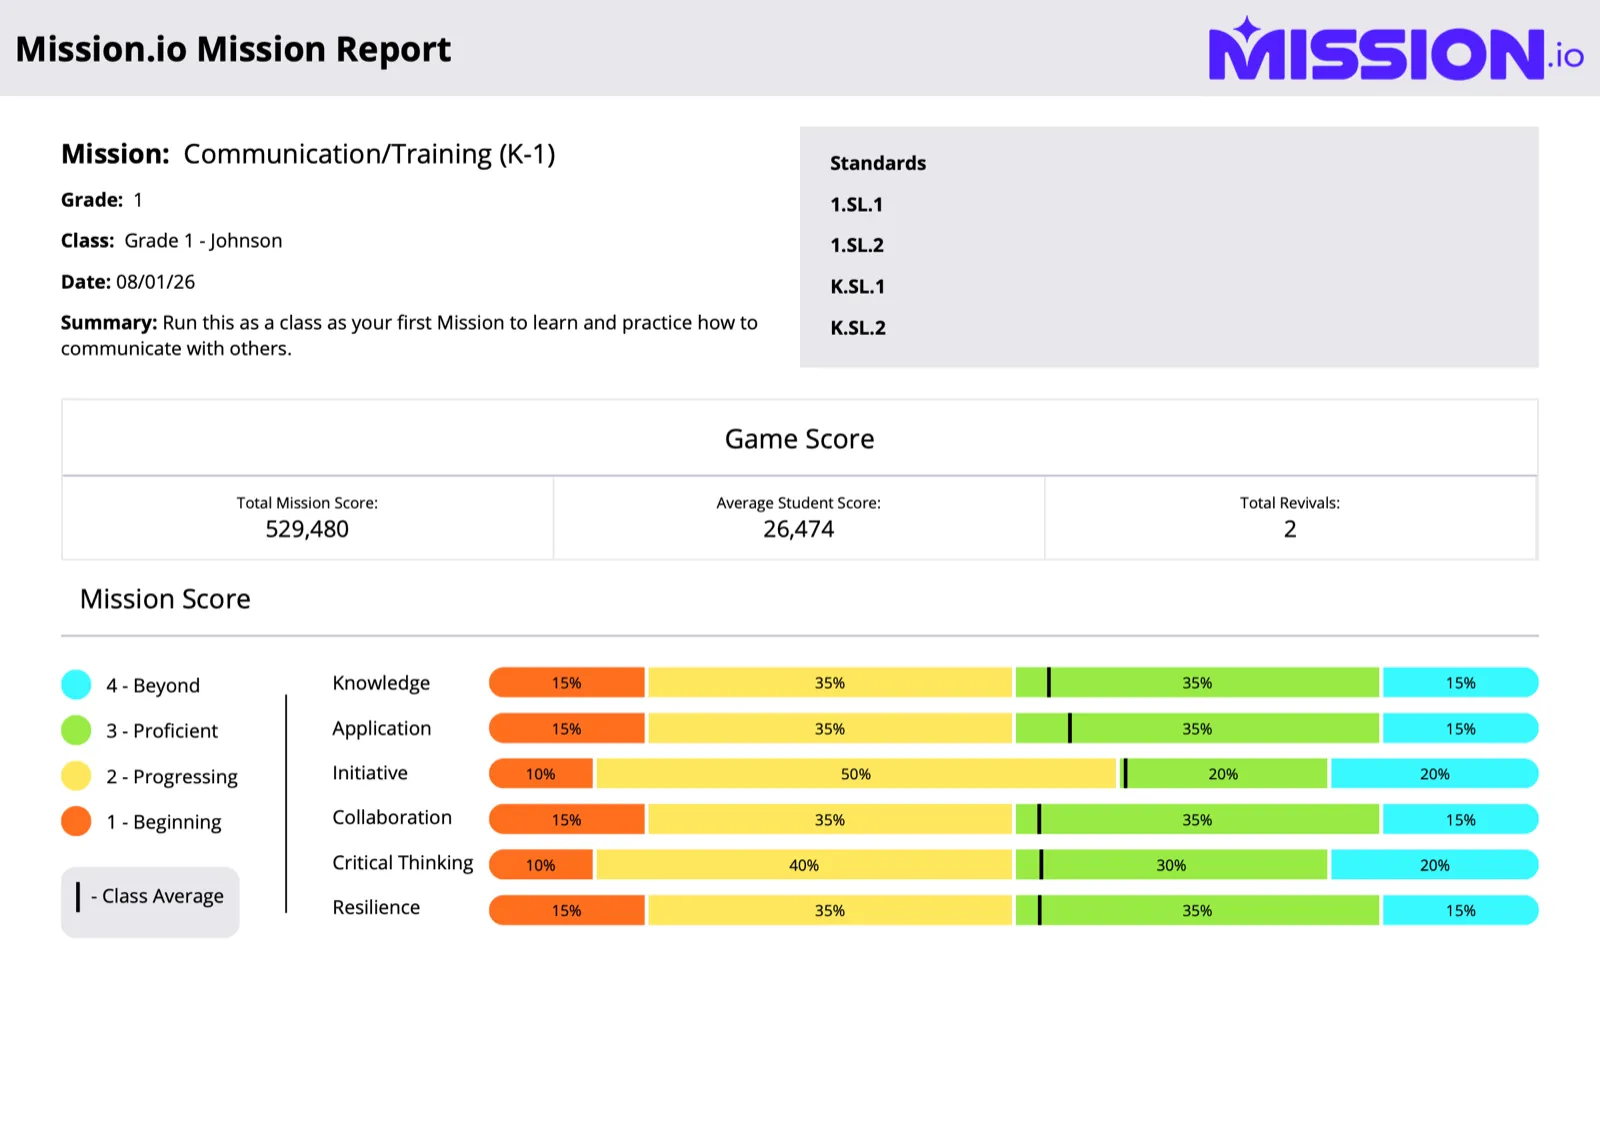The image size is (1600, 1130).
Task: Click the green '3 - Proficient' legend dot
Action: (76, 730)
